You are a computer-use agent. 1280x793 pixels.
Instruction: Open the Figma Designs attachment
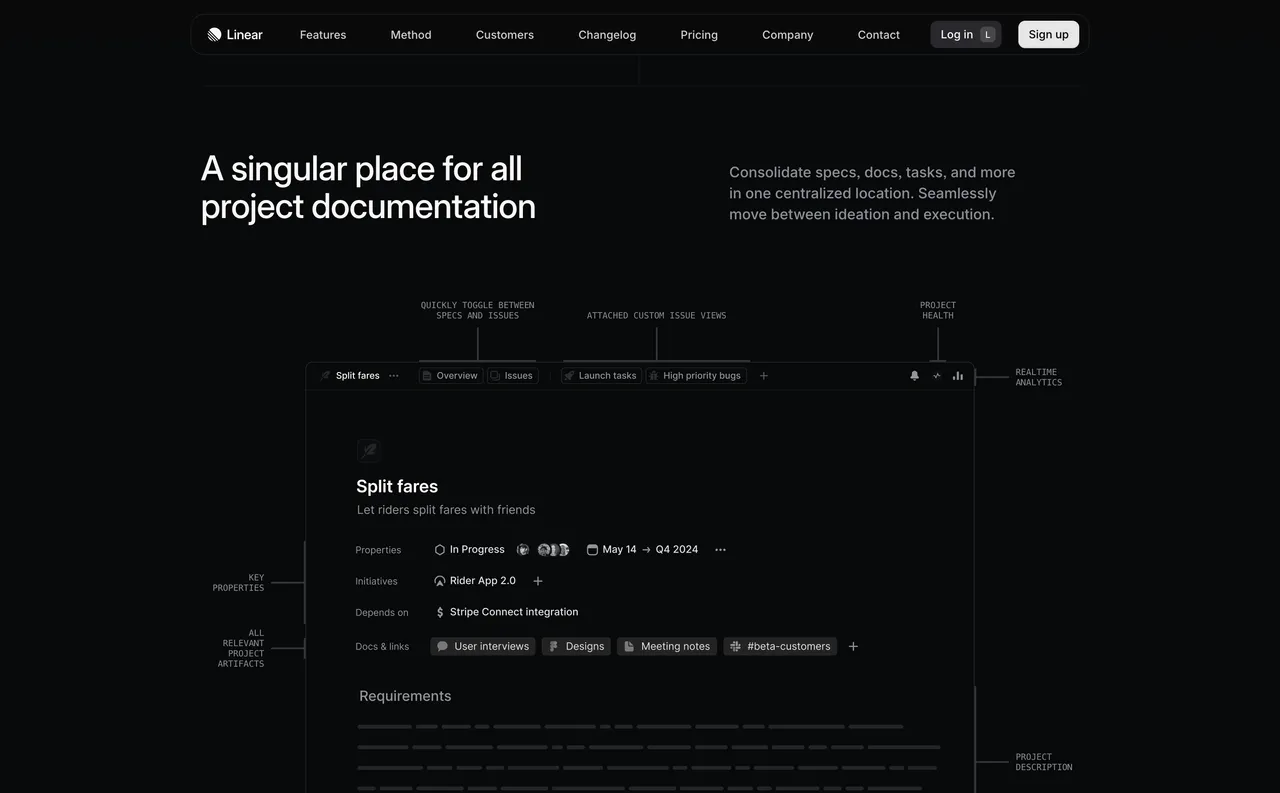click(576, 646)
